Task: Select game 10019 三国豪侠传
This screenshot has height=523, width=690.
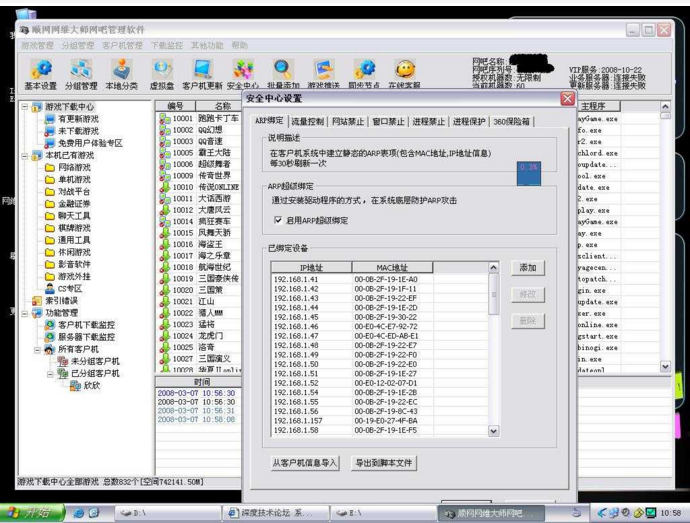Action: 199,279
